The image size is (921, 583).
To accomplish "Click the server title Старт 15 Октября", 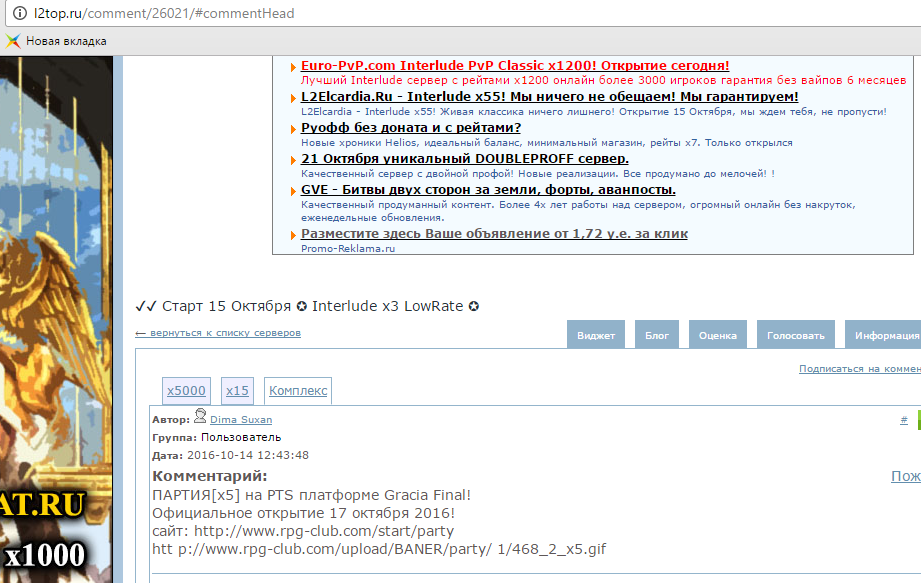I will coord(307,306).
